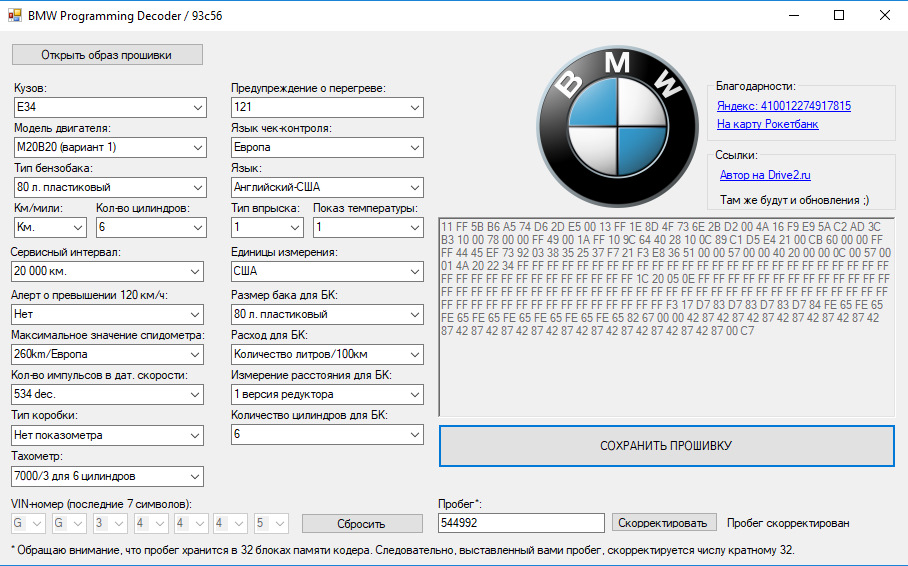Open Предупреждение о перегреве dropdown 121

[x=327, y=107]
